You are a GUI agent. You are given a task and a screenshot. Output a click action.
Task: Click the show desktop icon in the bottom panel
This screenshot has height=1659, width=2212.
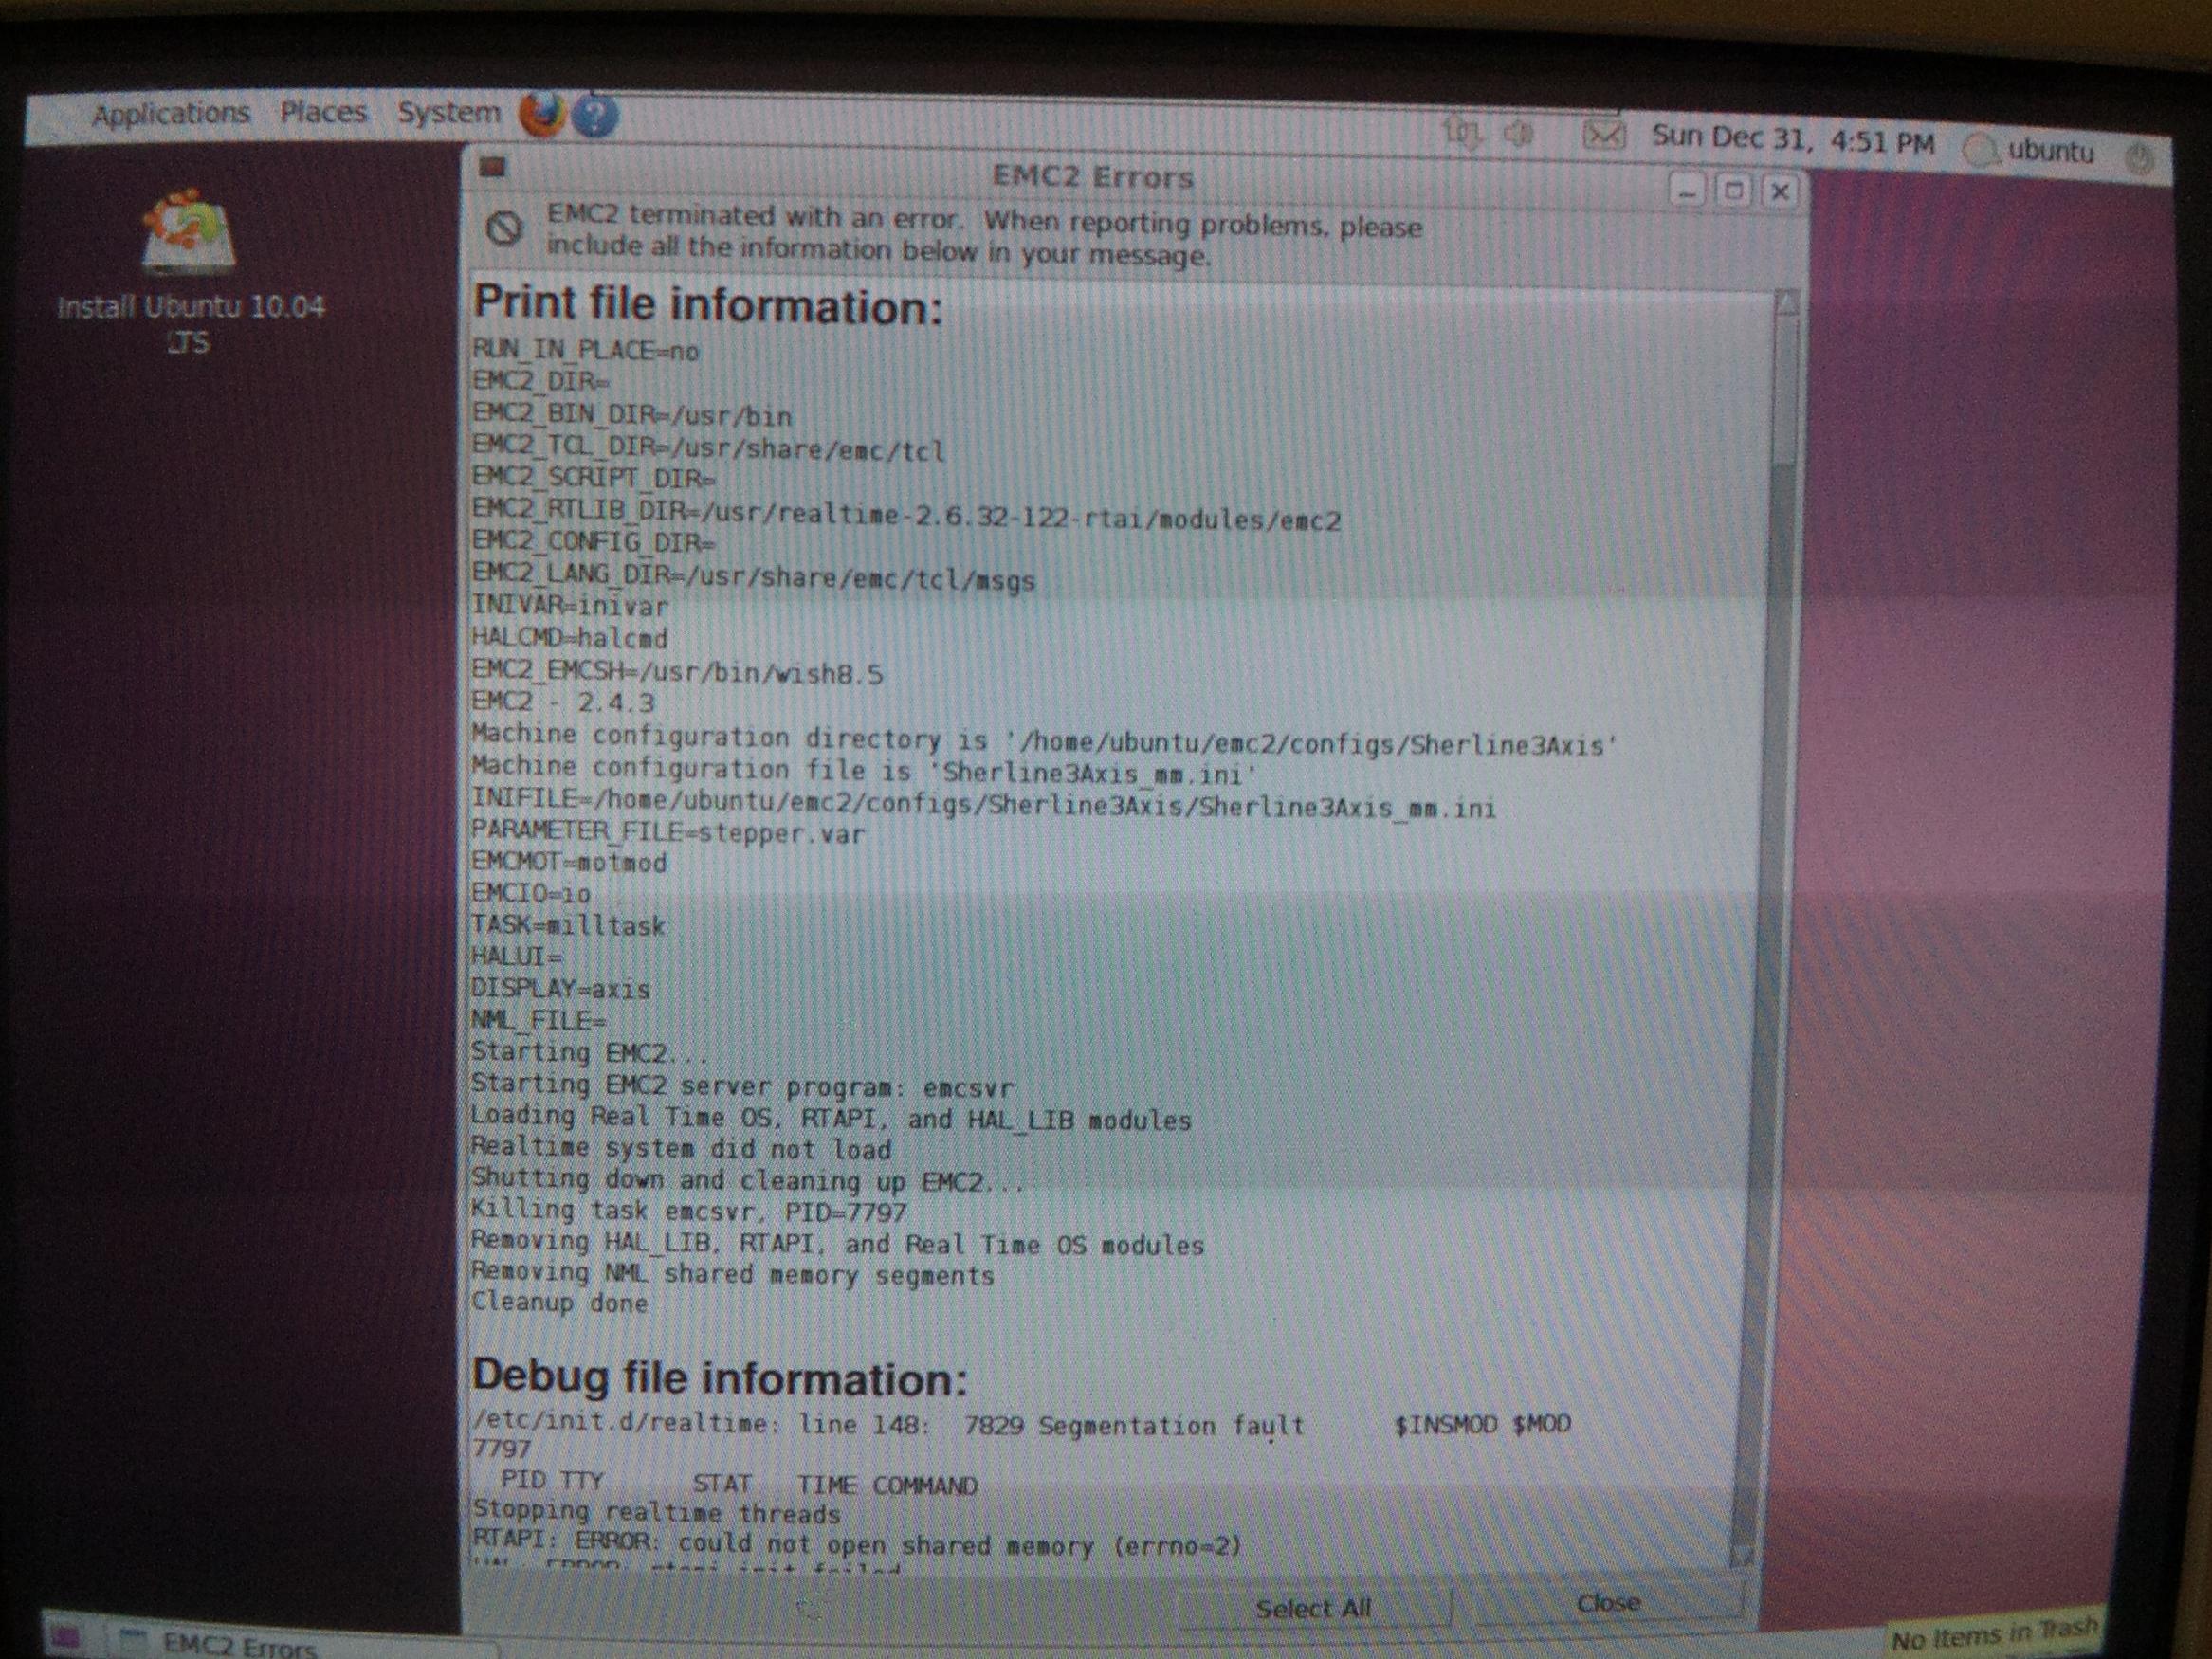tap(66, 1638)
